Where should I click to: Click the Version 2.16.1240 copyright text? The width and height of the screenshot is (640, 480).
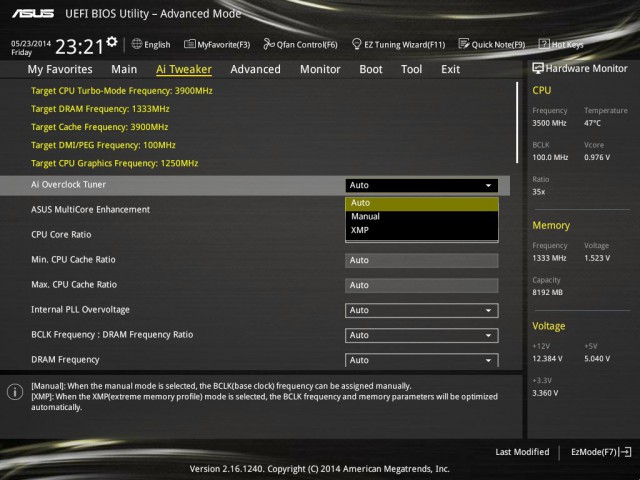pos(320,469)
